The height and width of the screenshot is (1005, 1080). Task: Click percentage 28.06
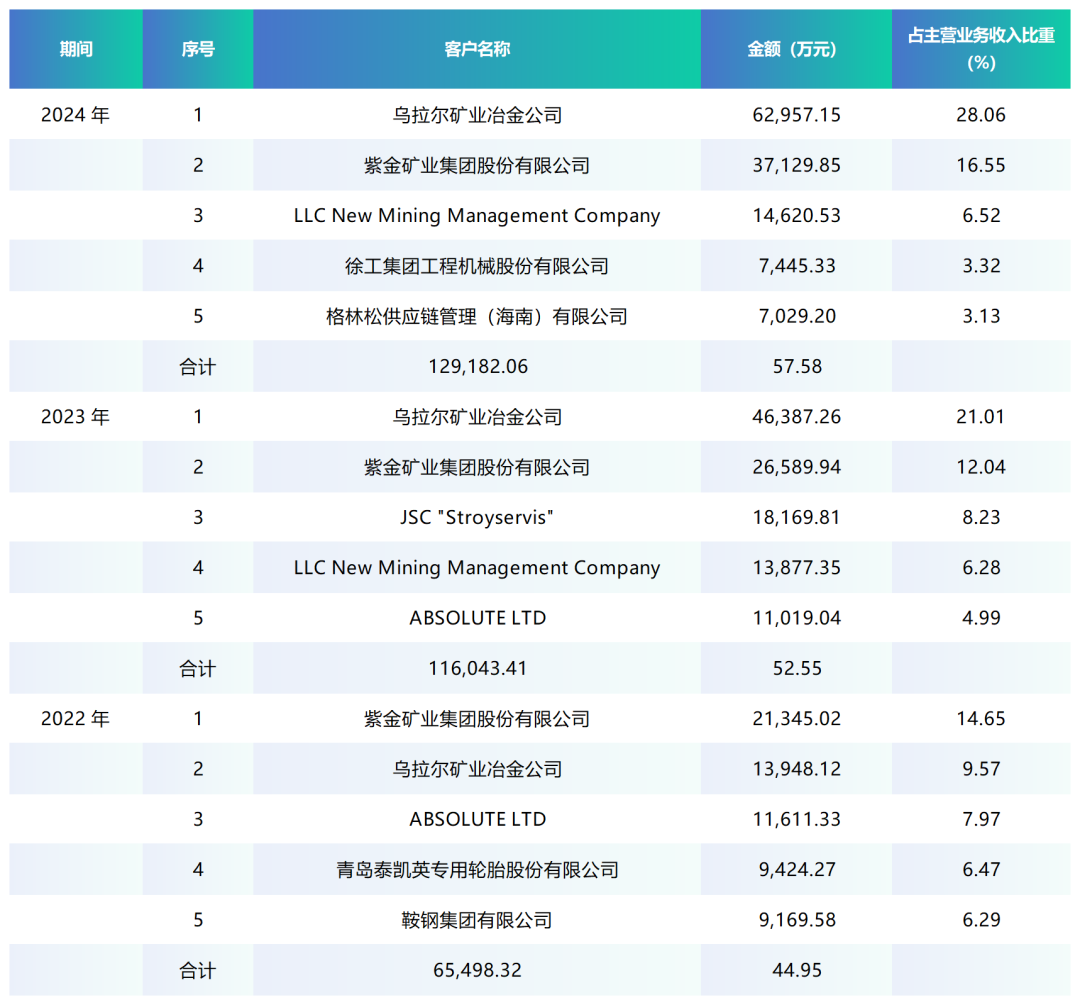981,114
